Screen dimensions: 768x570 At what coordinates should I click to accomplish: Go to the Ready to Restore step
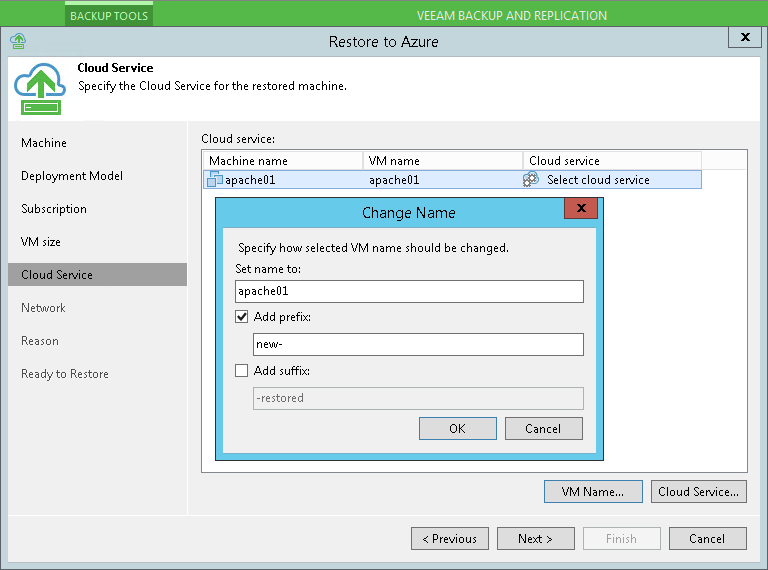pyautogui.click(x=65, y=374)
